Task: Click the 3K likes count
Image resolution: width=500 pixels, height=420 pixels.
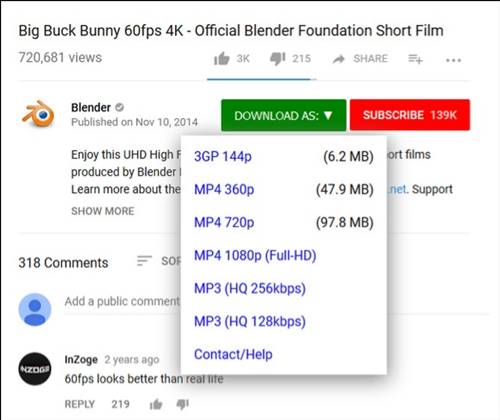Action: coord(243,59)
